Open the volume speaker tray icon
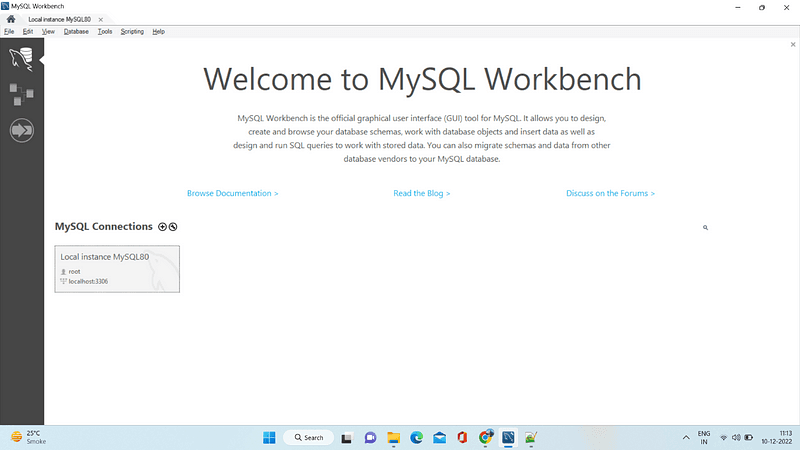800x450 pixels. pyautogui.click(x=736, y=438)
